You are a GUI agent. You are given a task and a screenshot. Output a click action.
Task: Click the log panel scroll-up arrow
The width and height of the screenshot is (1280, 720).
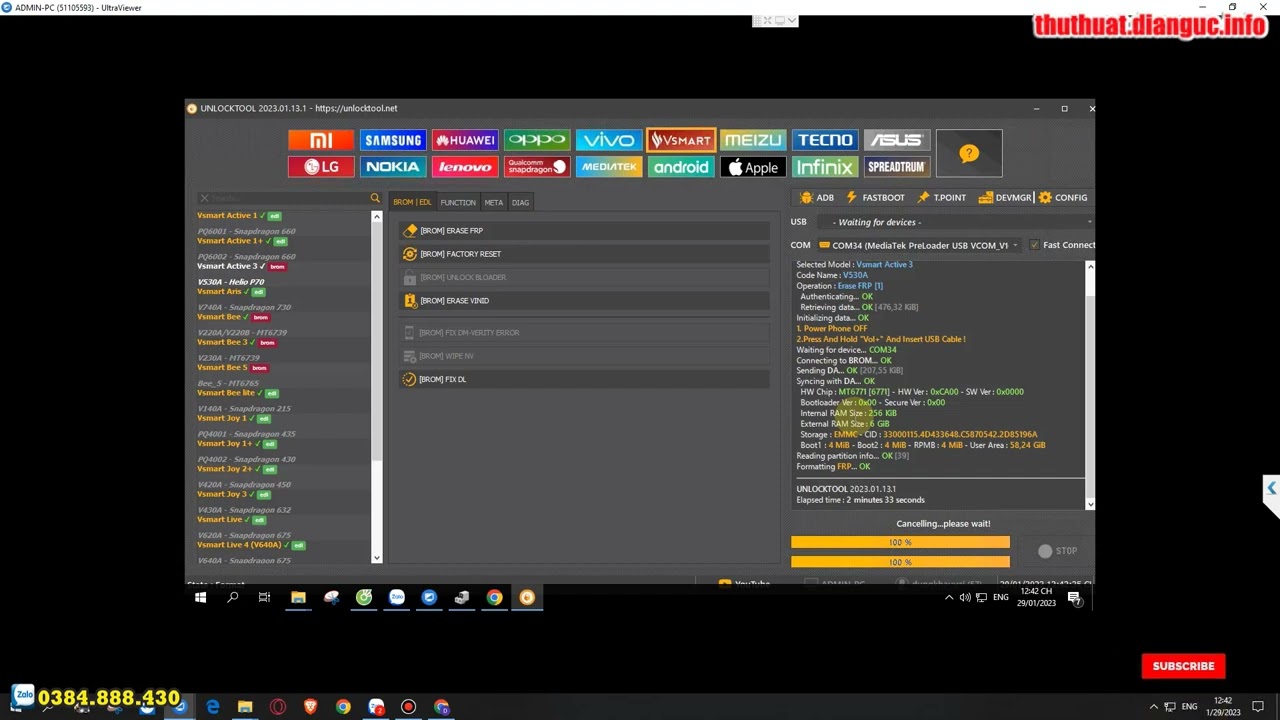click(x=1090, y=267)
